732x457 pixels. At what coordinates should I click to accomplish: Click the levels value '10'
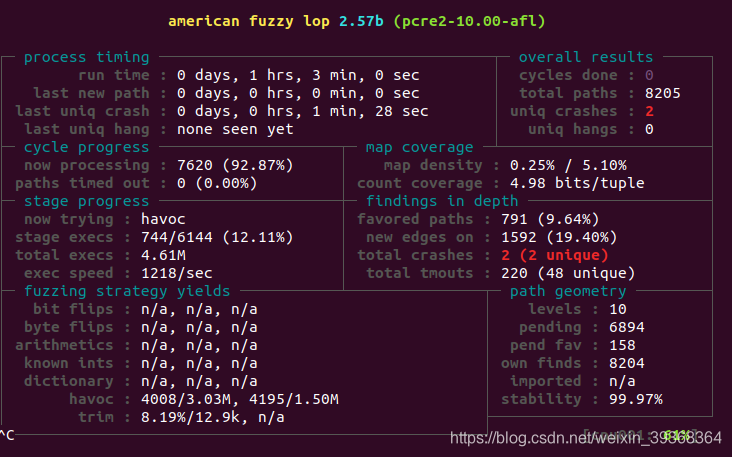[x=618, y=309]
